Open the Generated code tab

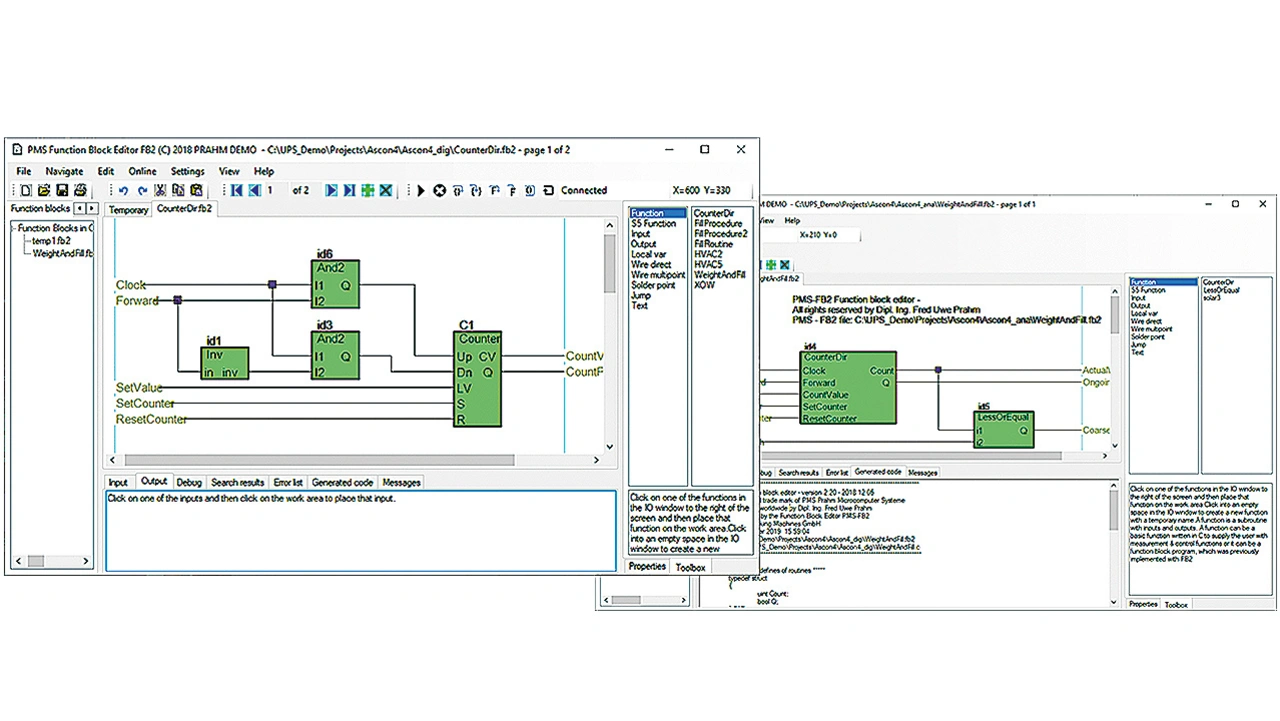tap(342, 482)
